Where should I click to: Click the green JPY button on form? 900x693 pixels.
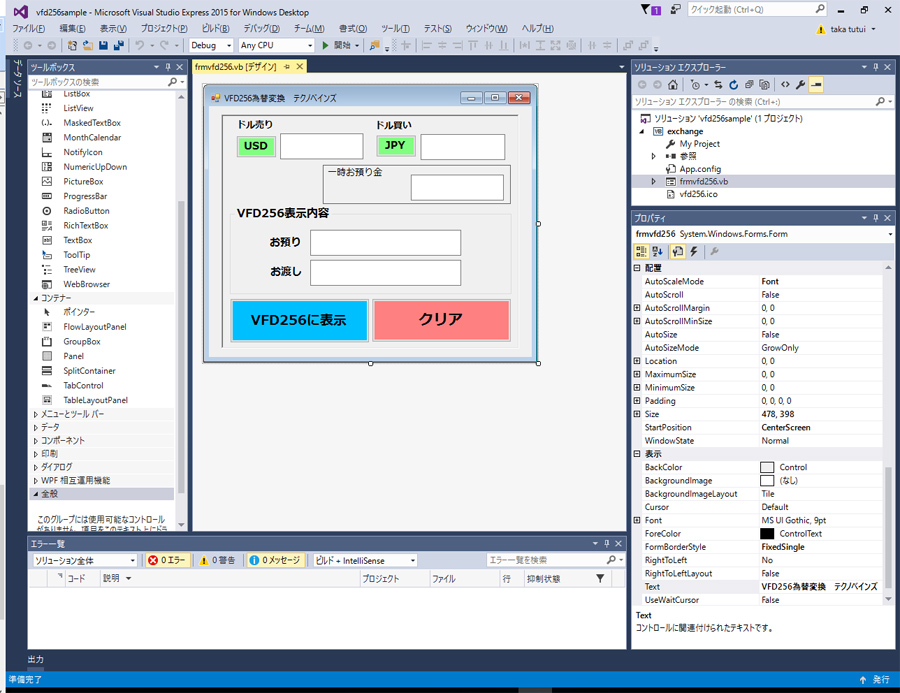[x=395, y=145]
